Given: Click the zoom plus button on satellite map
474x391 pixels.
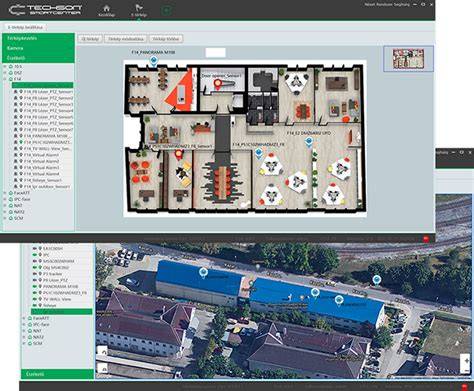Looking at the screenshot, I should tap(466, 360).
